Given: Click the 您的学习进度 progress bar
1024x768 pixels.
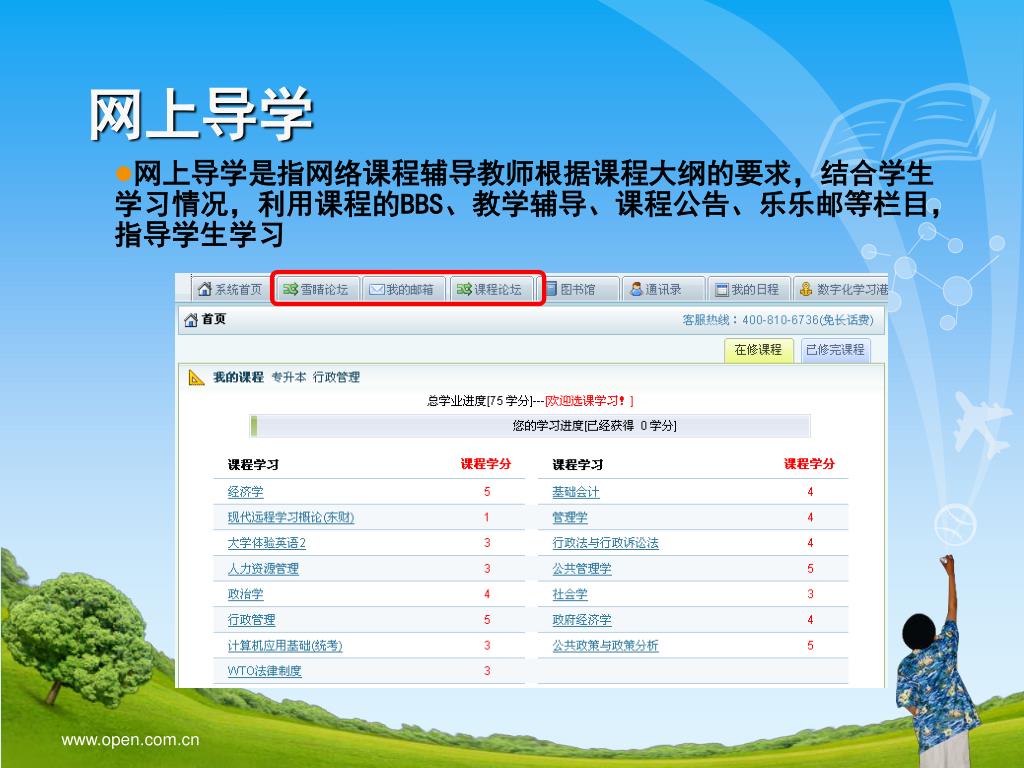Looking at the screenshot, I should coord(530,426).
